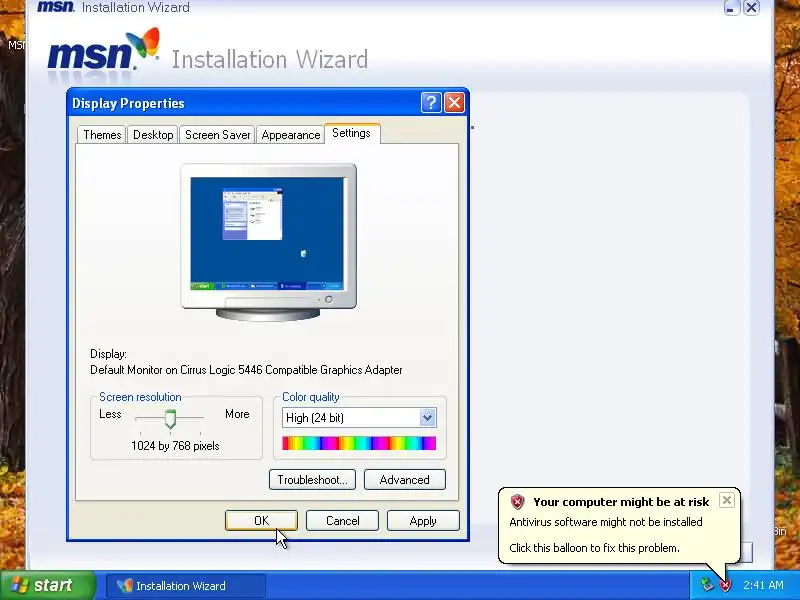Click 'Click this balloon to fix this problem'

pos(594,548)
